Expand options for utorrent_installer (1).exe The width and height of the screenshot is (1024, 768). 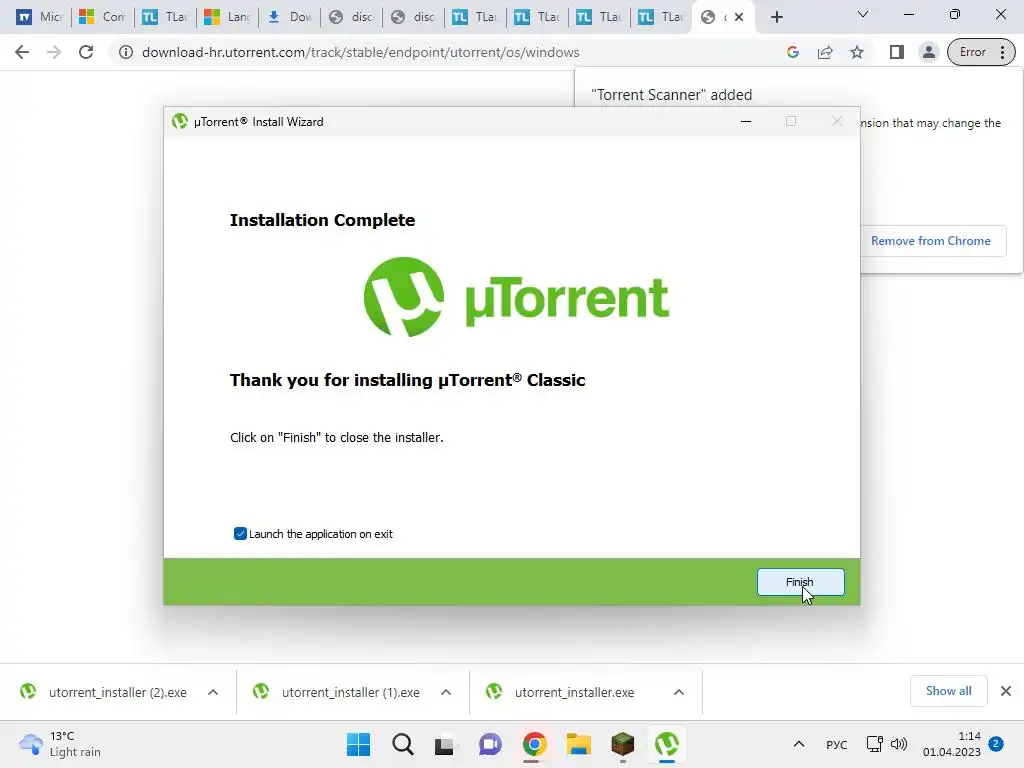click(x=446, y=692)
